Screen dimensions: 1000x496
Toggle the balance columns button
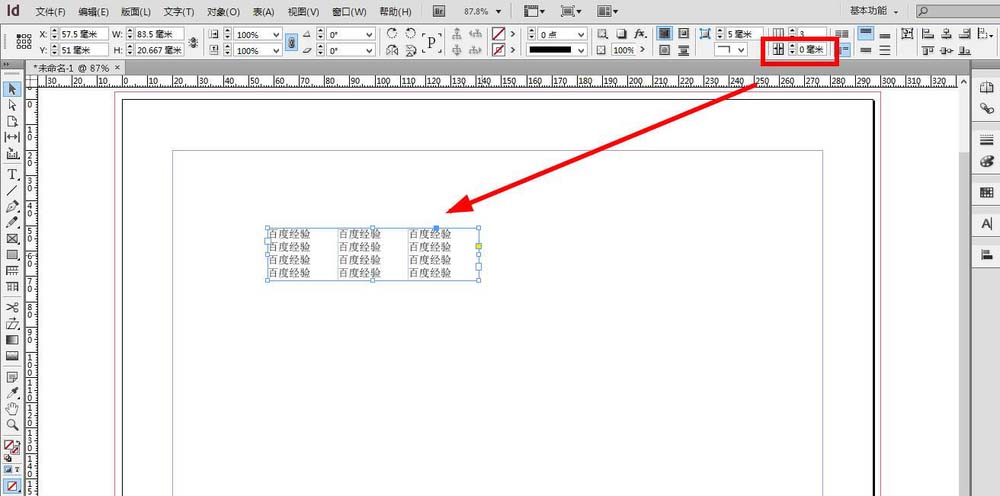[x=842, y=34]
